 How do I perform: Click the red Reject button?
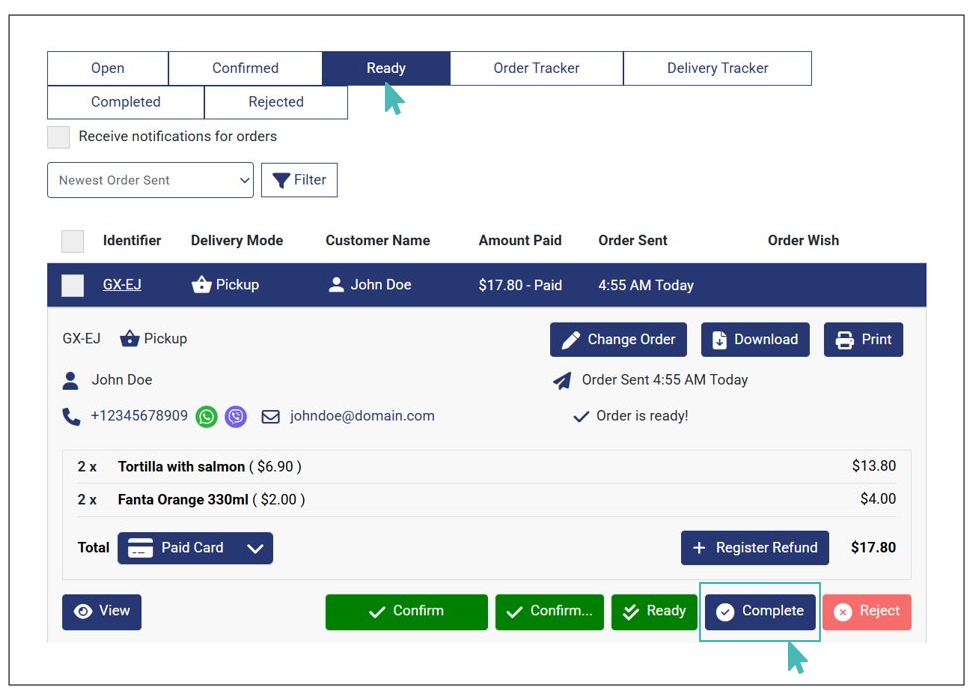coord(867,612)
